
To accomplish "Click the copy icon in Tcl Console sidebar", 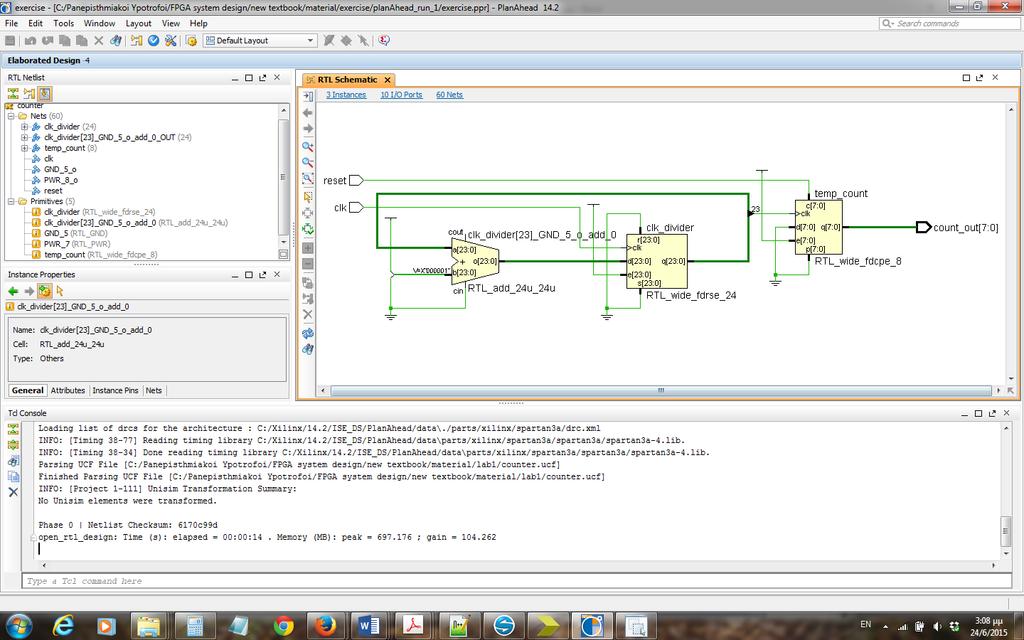I will coord(13,476).
